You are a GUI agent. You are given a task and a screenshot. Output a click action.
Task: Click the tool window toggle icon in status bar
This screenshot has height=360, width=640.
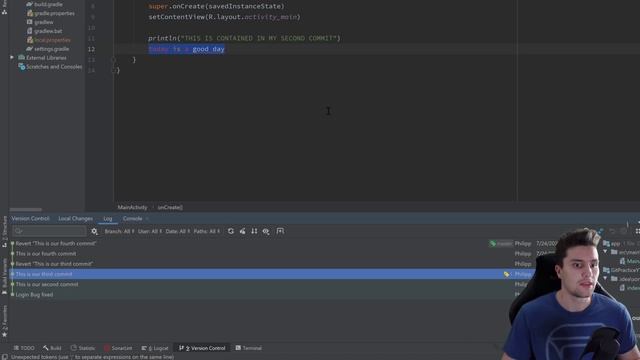click(4, 357)
